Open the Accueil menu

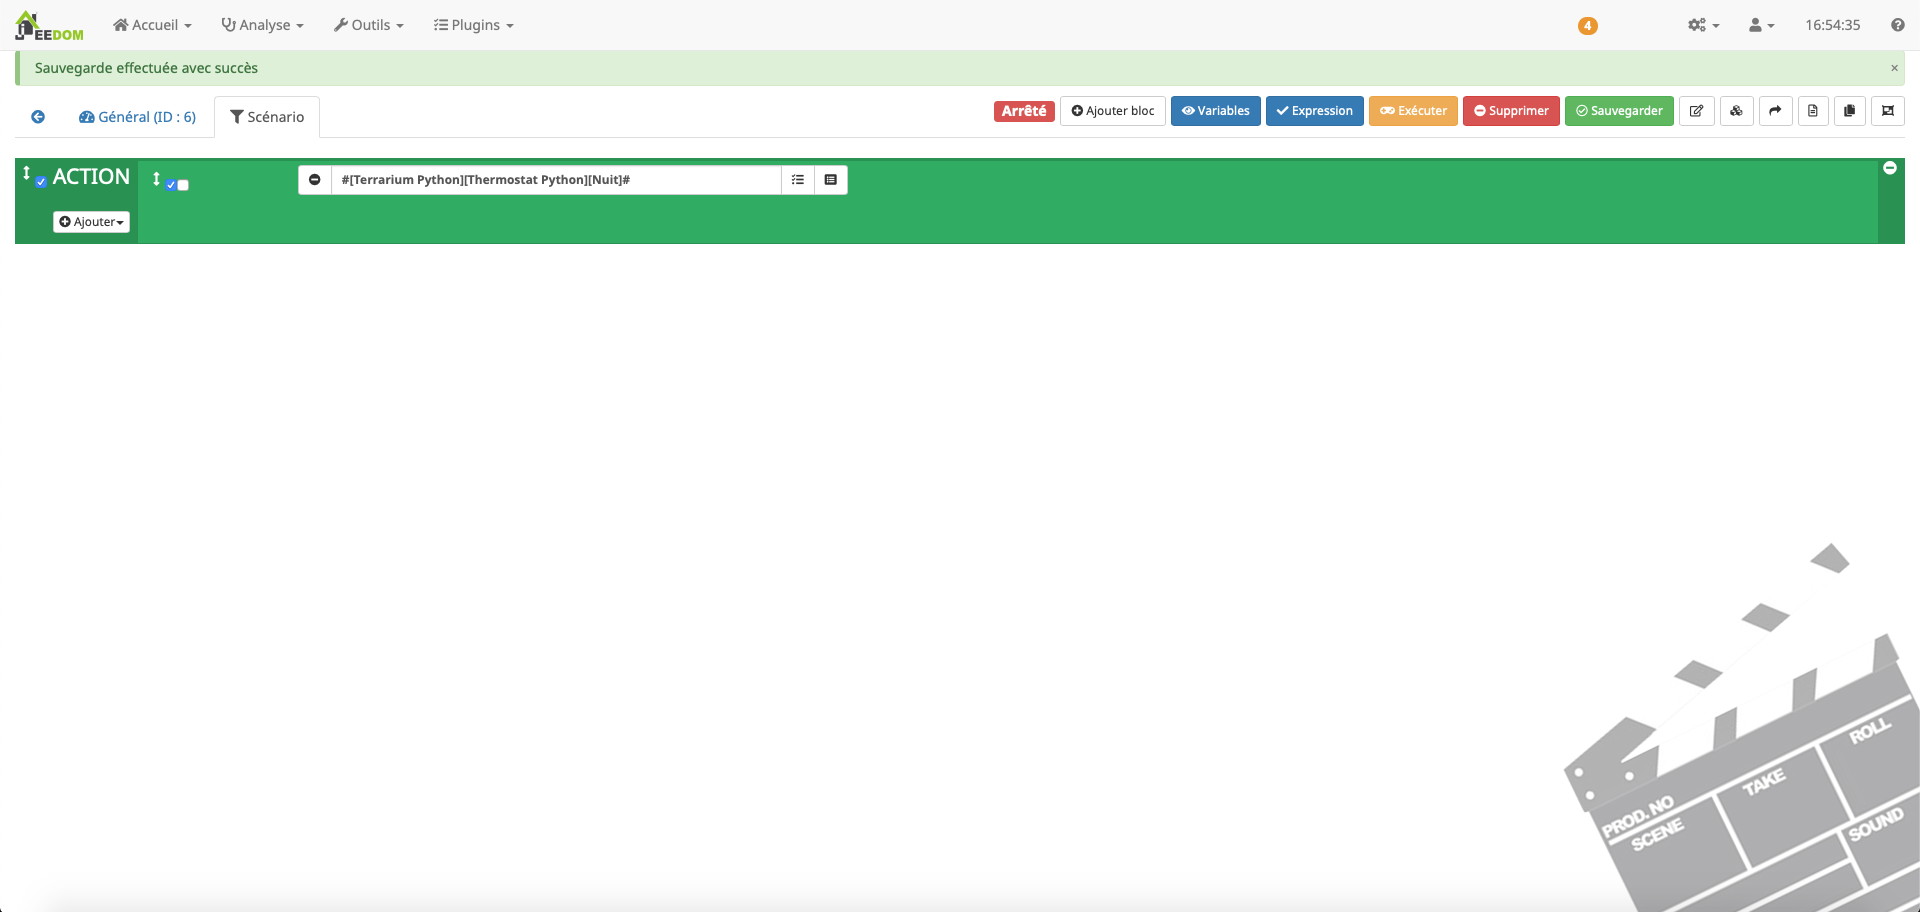[152, 25]
